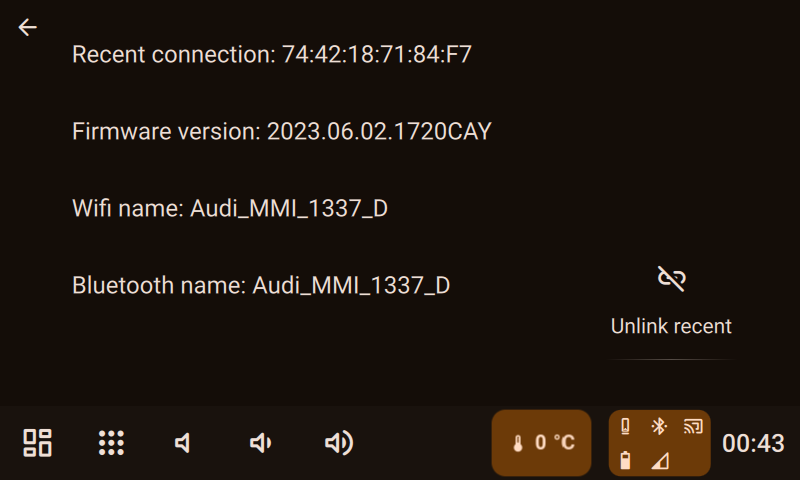The height and width of the screenshot is (480, 800).
Task: Tap the phone device status icon
Action: tap(626, 427)
